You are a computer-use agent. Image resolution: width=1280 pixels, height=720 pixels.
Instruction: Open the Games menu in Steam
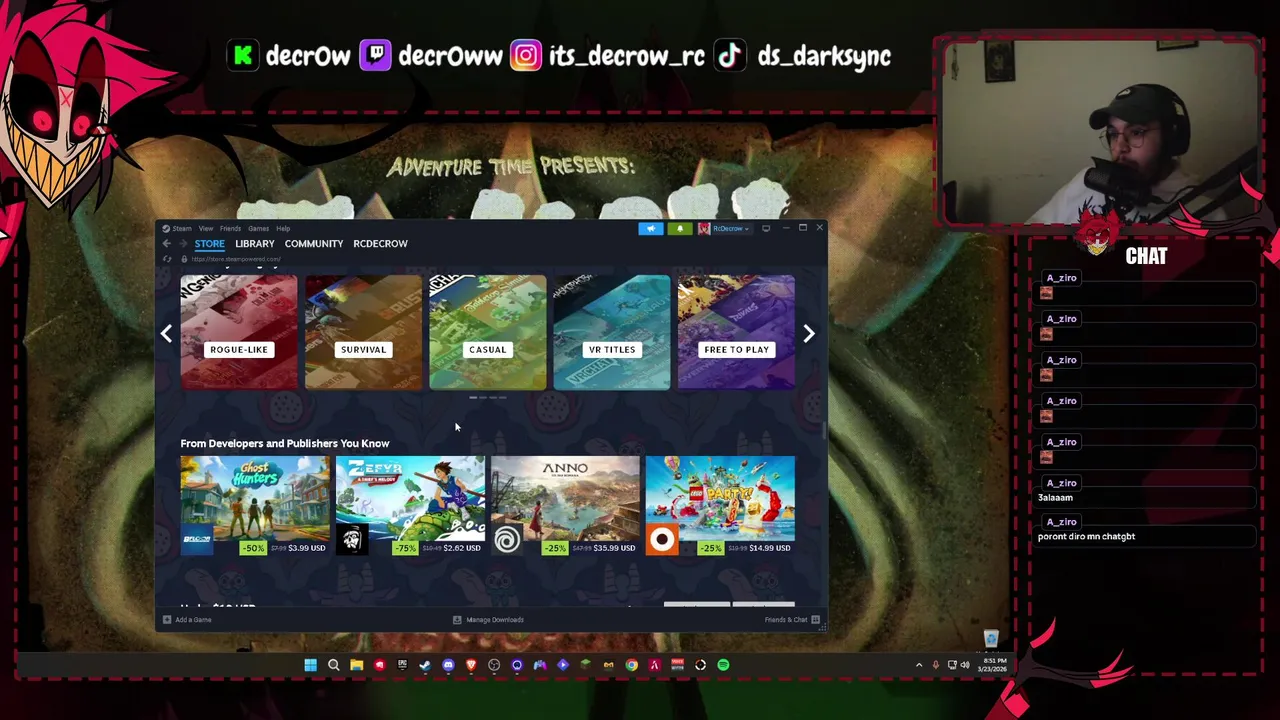point(258,228)
